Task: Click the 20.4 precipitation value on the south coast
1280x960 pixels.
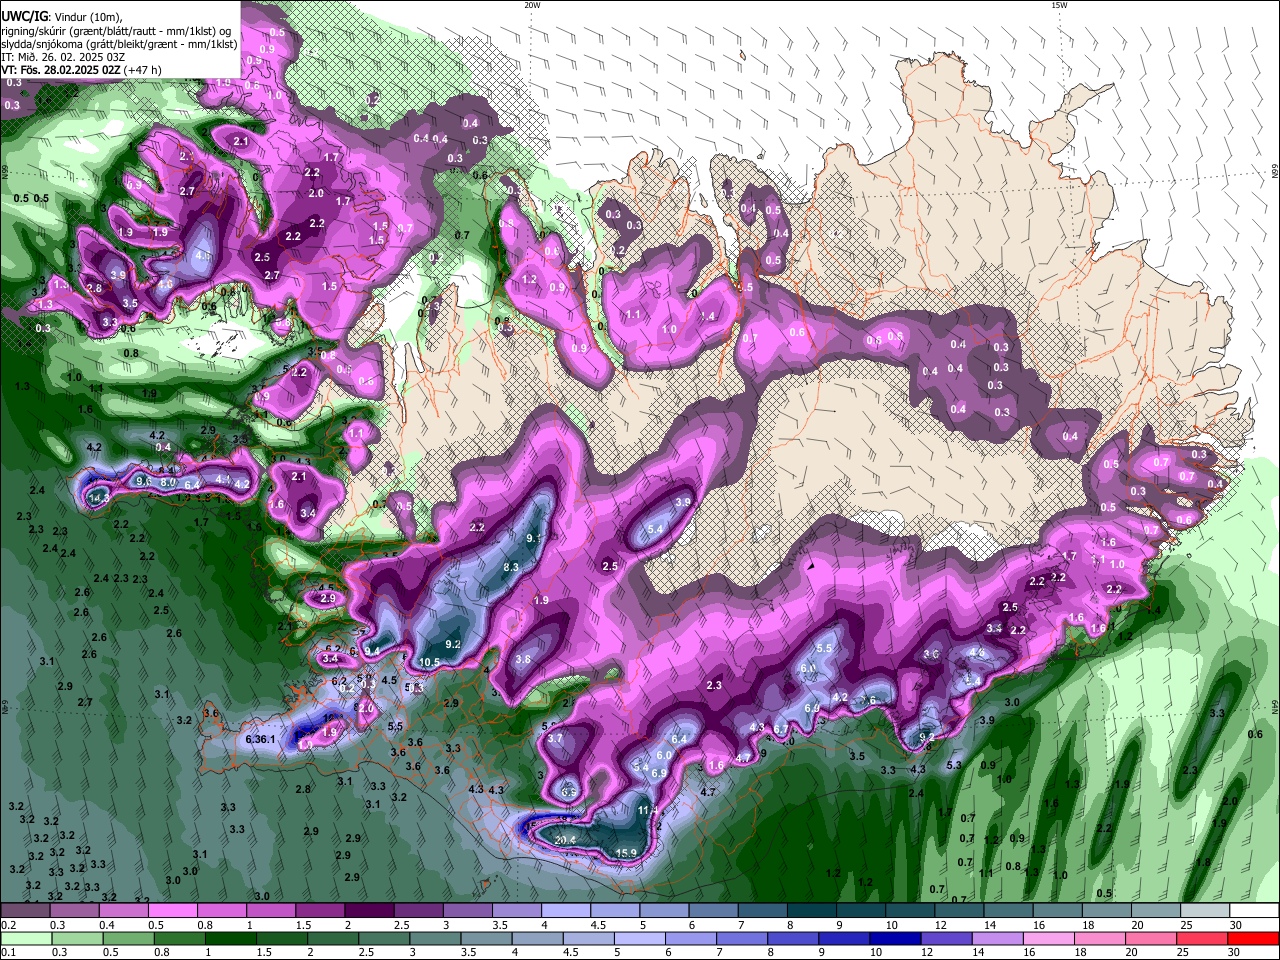Action: click(565, 840)
